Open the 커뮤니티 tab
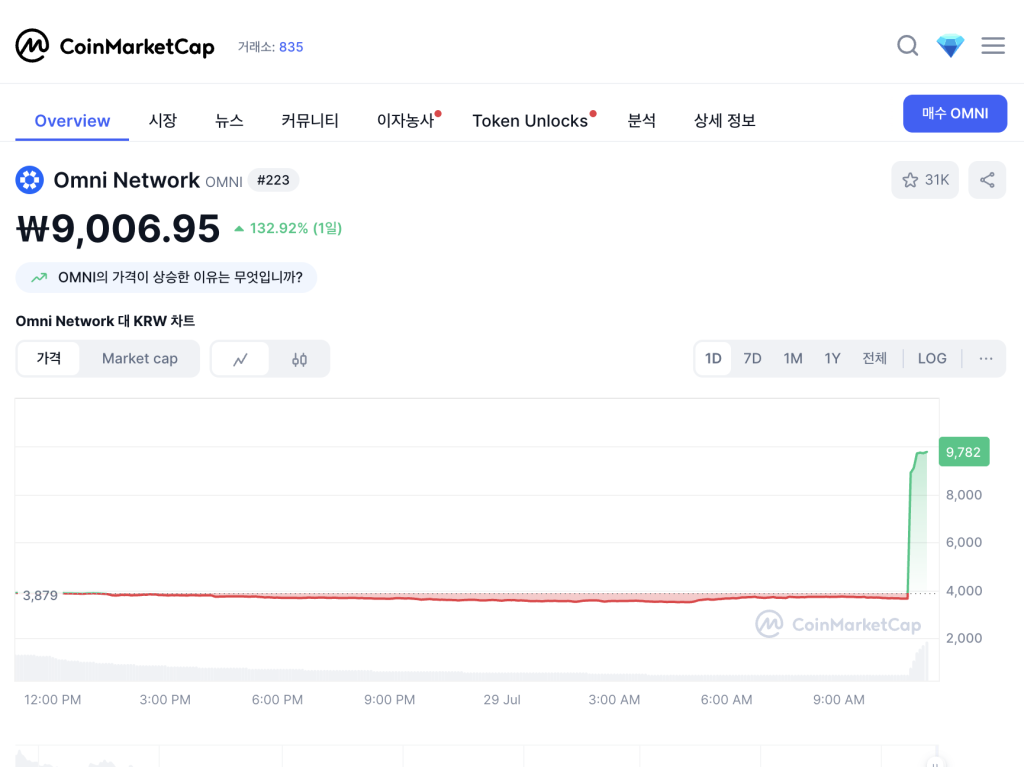 coord(310,121)
